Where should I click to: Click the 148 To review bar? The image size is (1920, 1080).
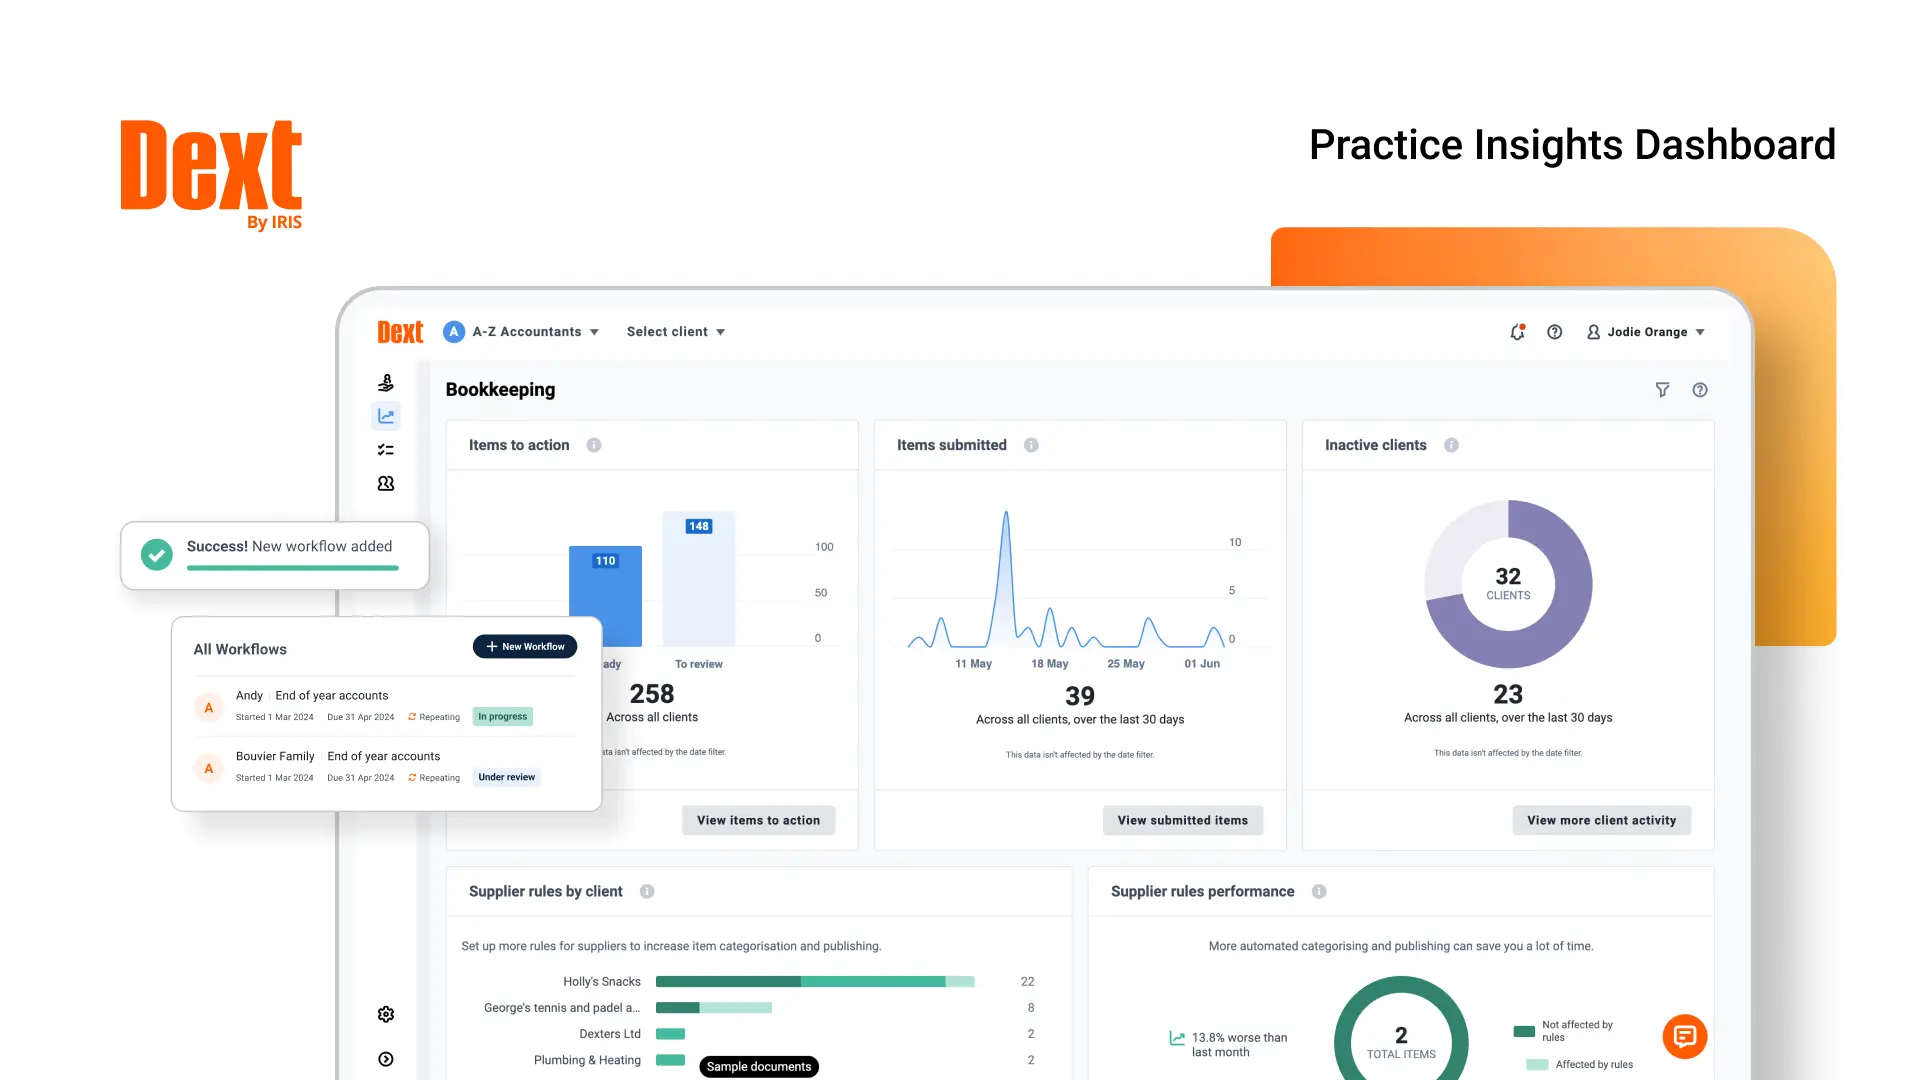pyautogui.click(x=699, y=579)
